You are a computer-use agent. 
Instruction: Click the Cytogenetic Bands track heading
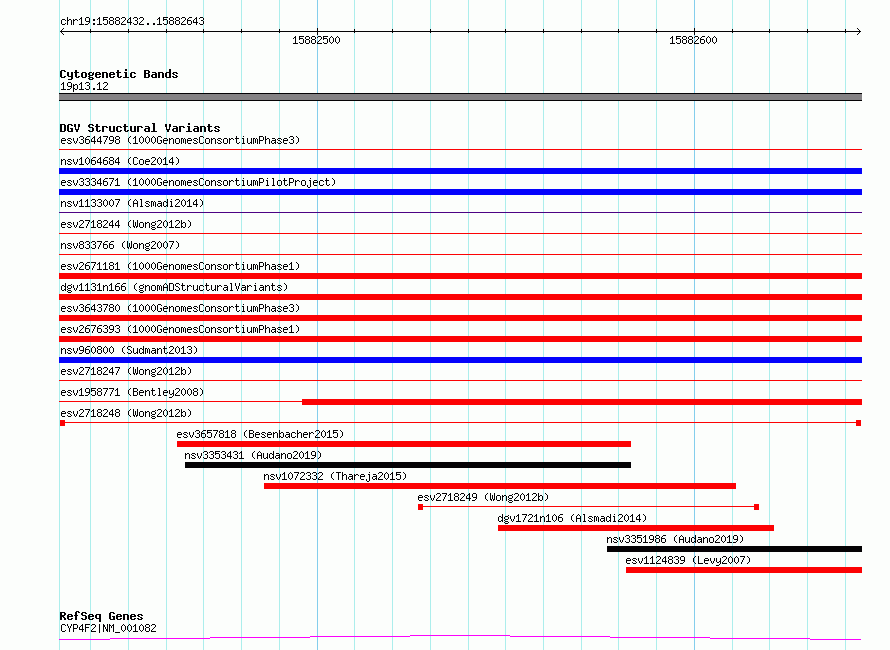pos(119,74)
